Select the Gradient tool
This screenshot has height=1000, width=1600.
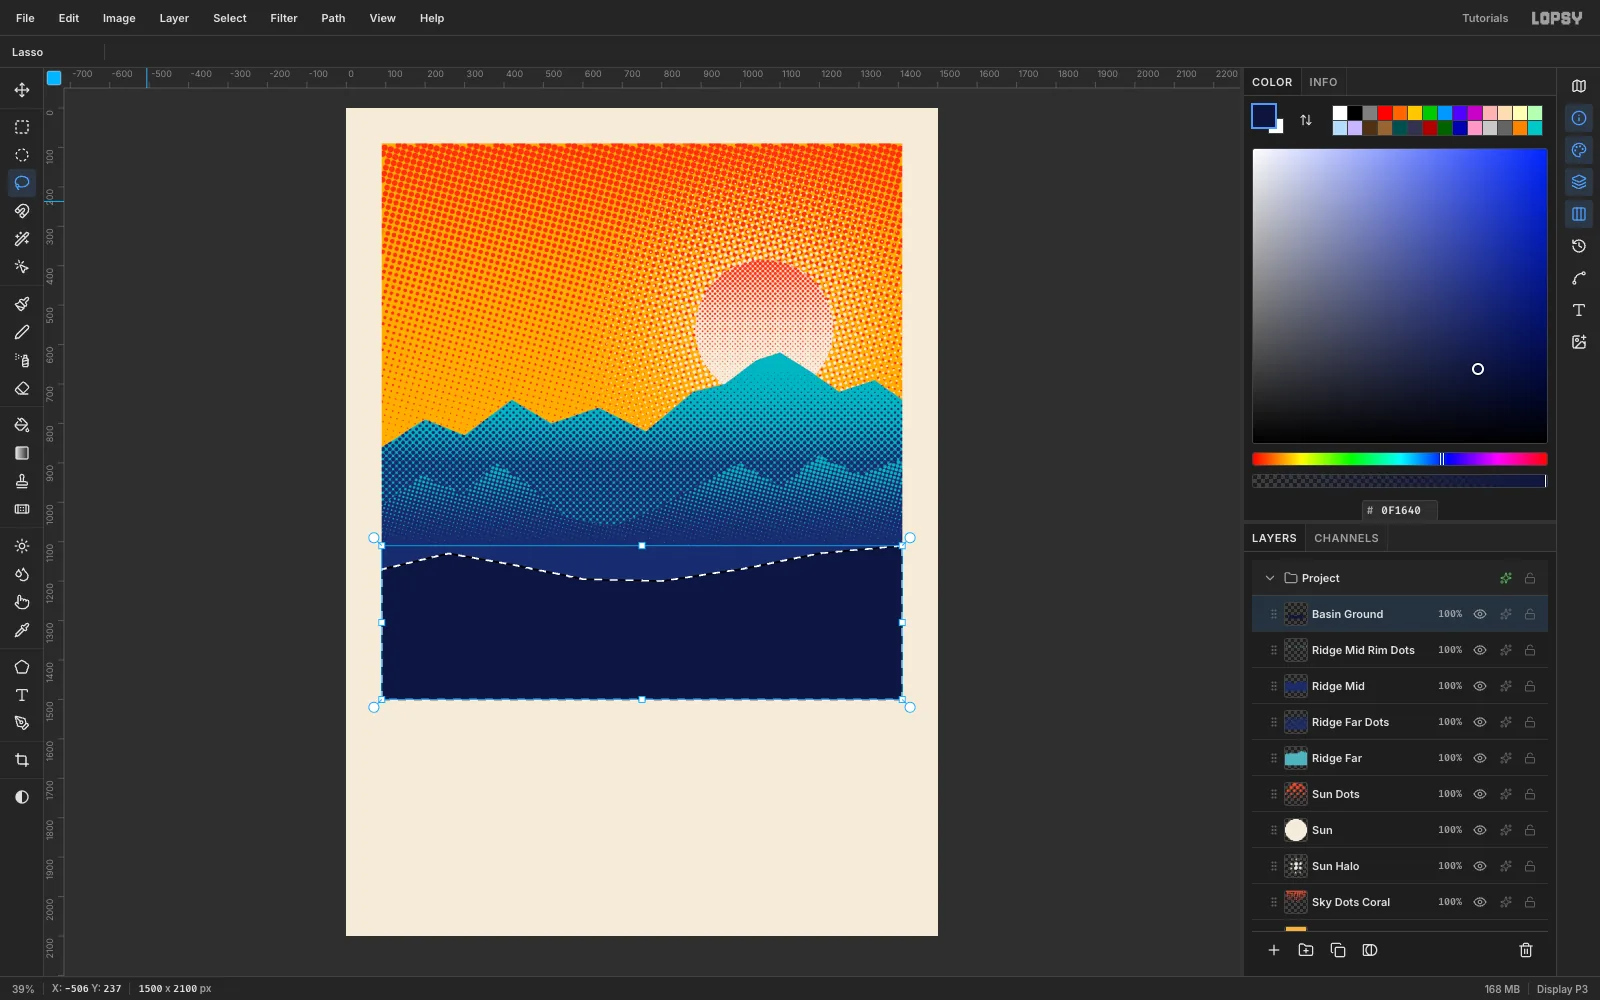point(22,453)
